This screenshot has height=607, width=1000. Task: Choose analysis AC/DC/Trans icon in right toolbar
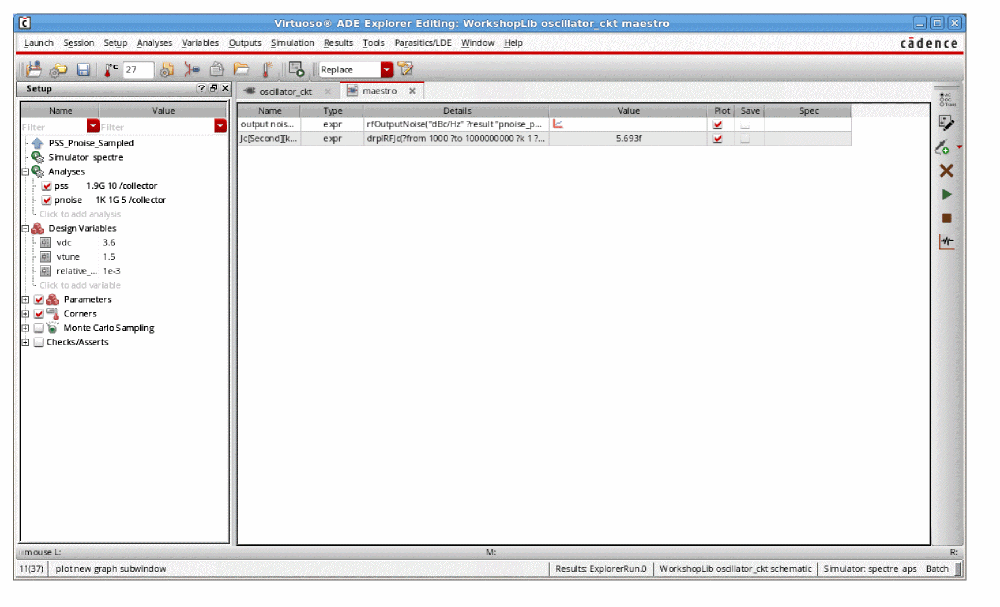point(947,99)
